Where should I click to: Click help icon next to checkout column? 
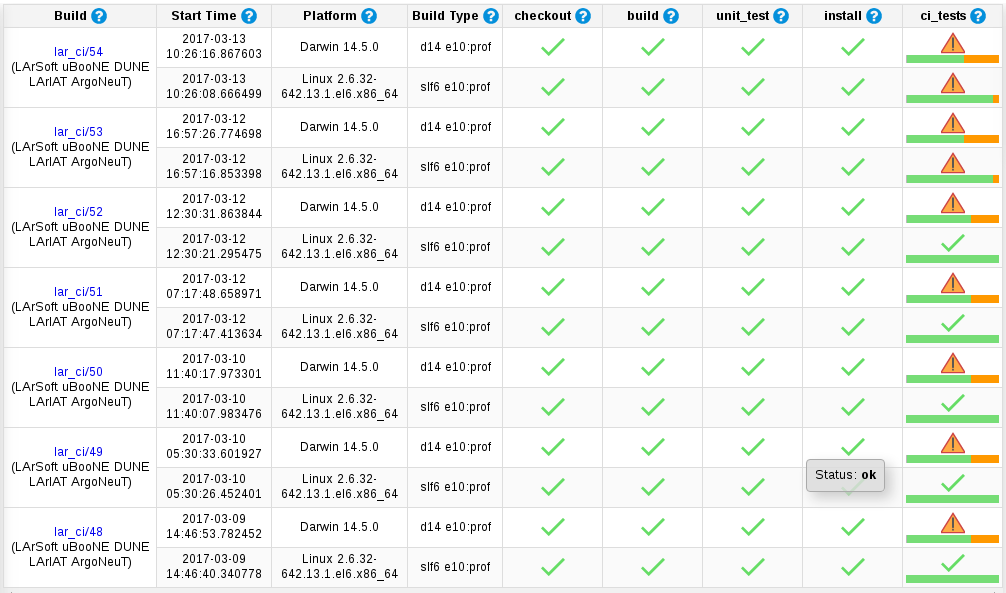(583, 16)
